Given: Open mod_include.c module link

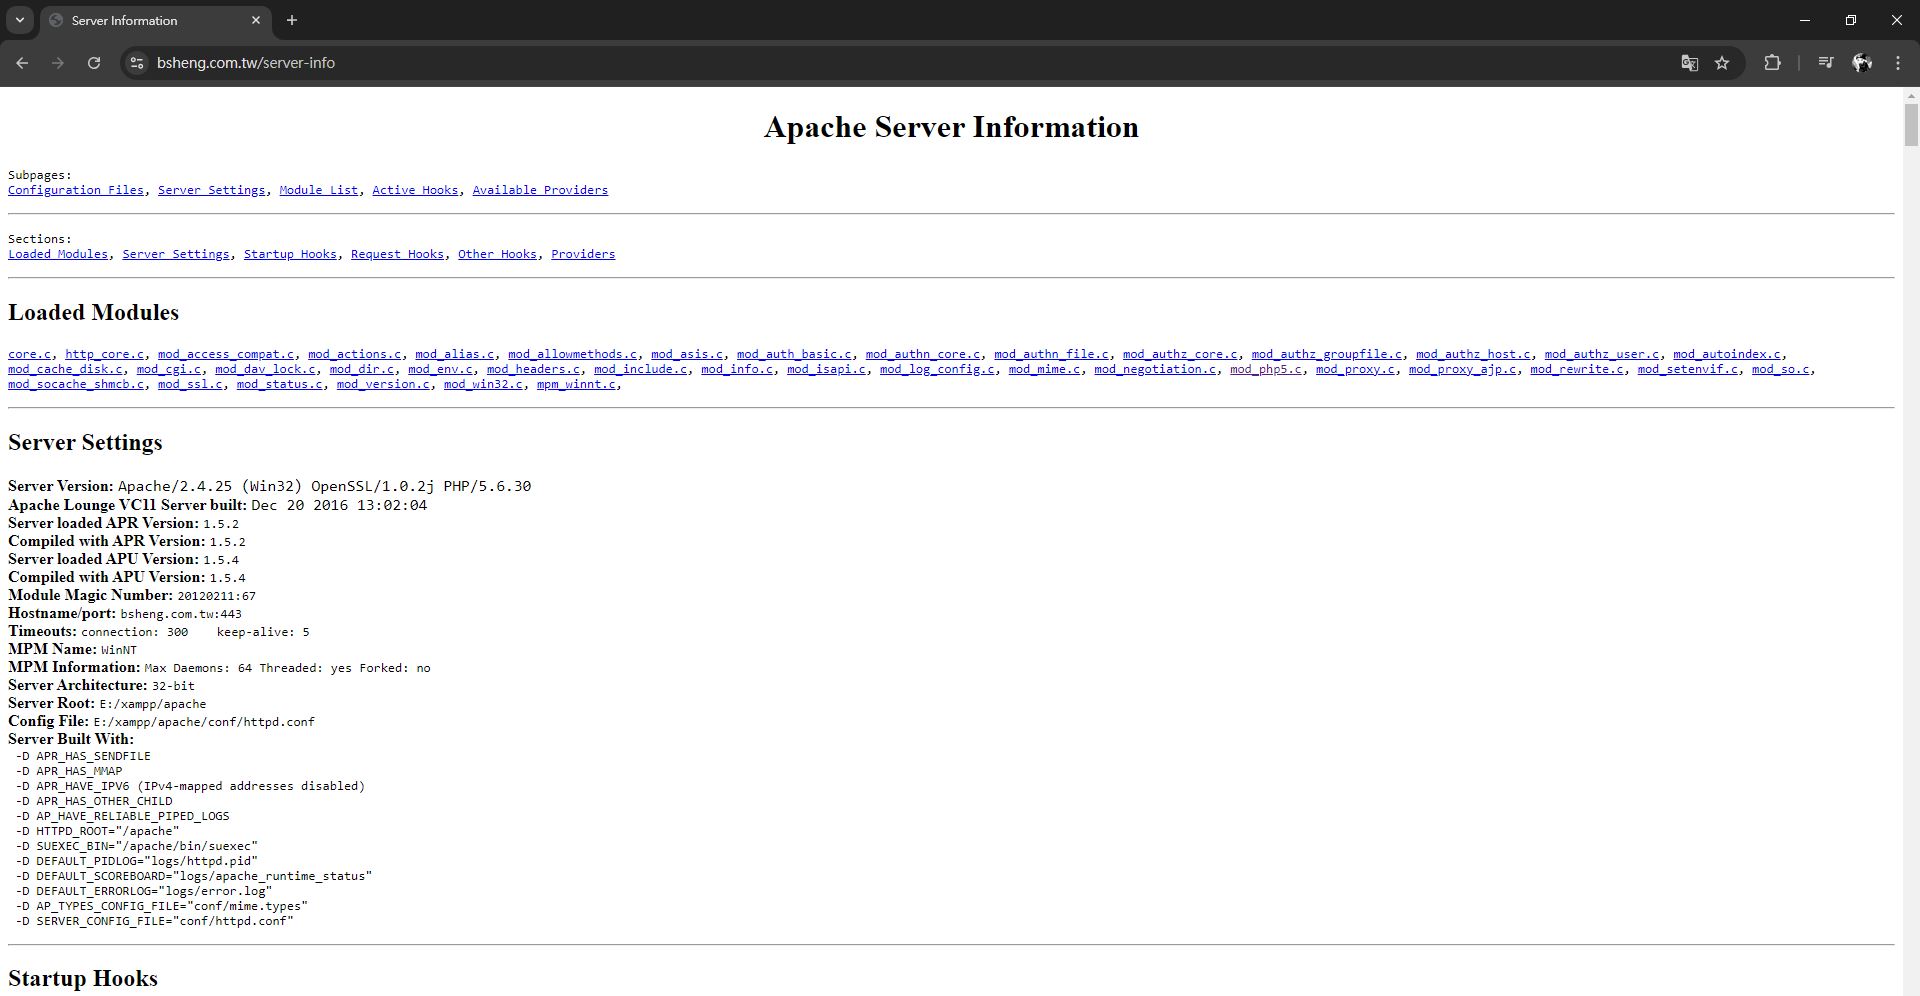Looking at the screenshot, I should click(641, 369).
